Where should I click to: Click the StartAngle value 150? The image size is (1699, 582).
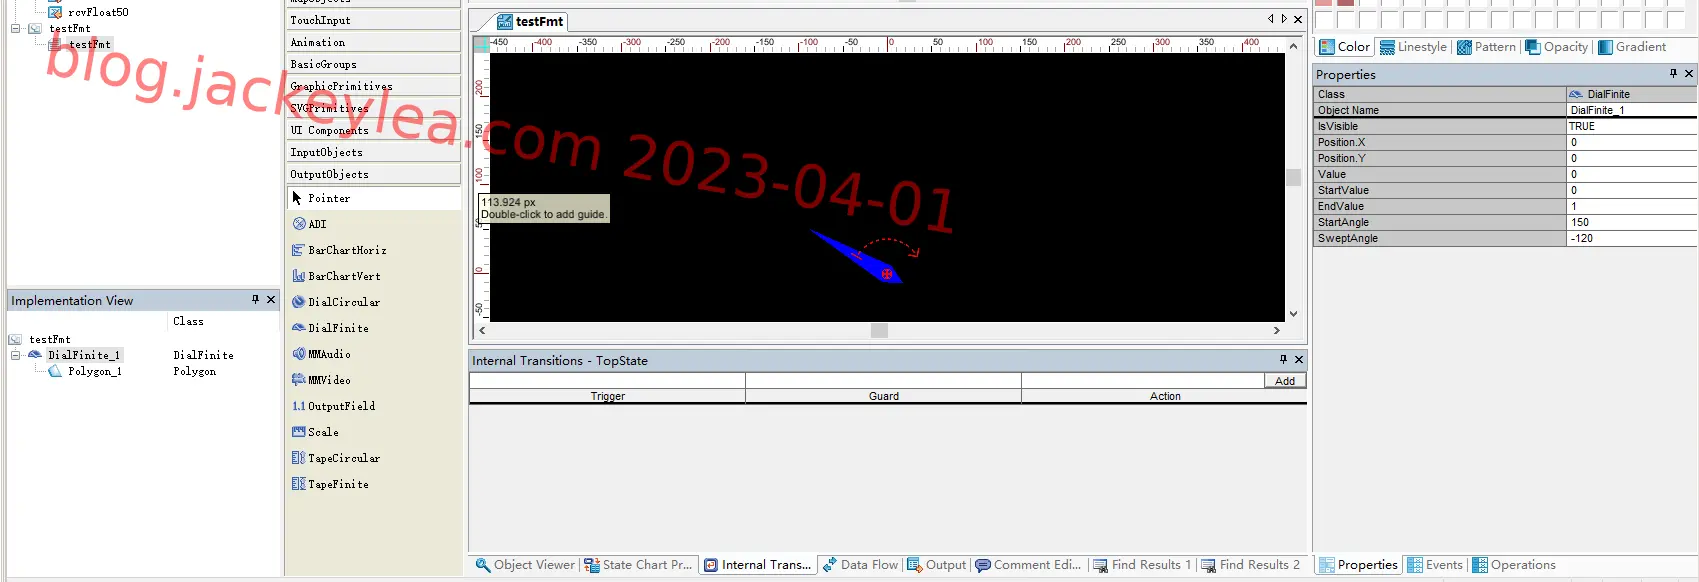pyautogui.click(x=1631, y=222)
